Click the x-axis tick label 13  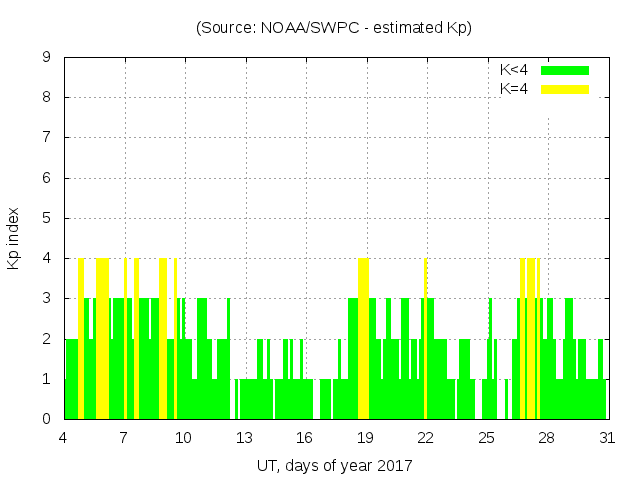(244, 438)
